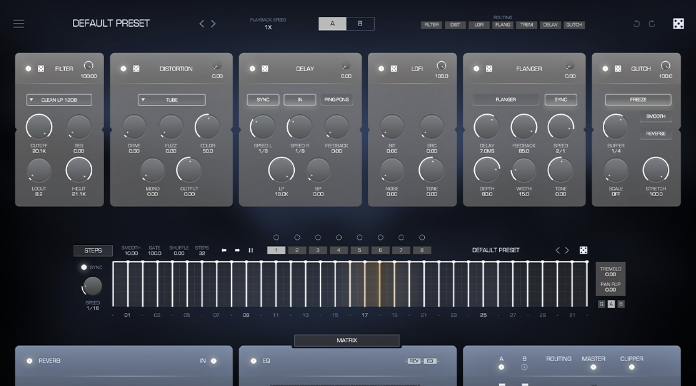Toggle the Master switch
This screenshot has width=696, height=386.
point(593,367)
